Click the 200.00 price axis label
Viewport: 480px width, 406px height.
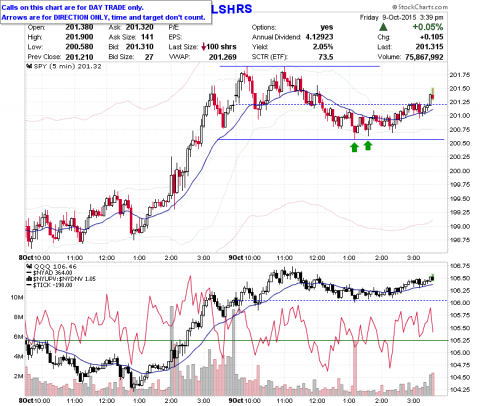[460, 171]
